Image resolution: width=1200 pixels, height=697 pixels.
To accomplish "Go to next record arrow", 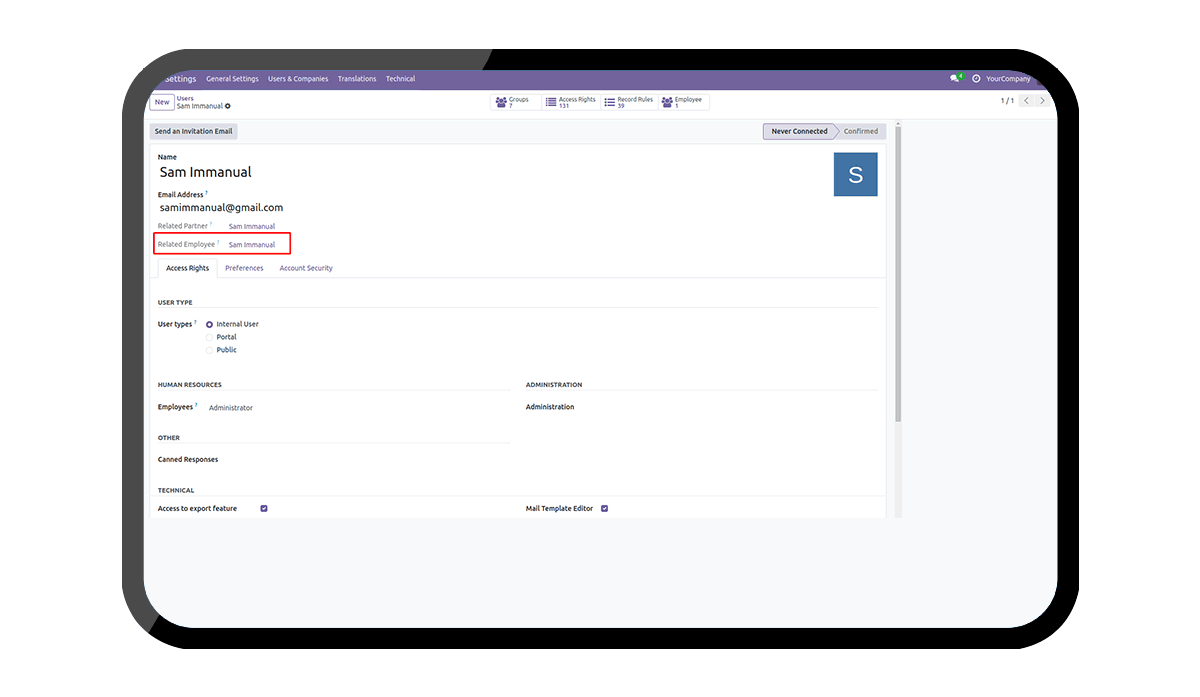I will click(1042, 101).
